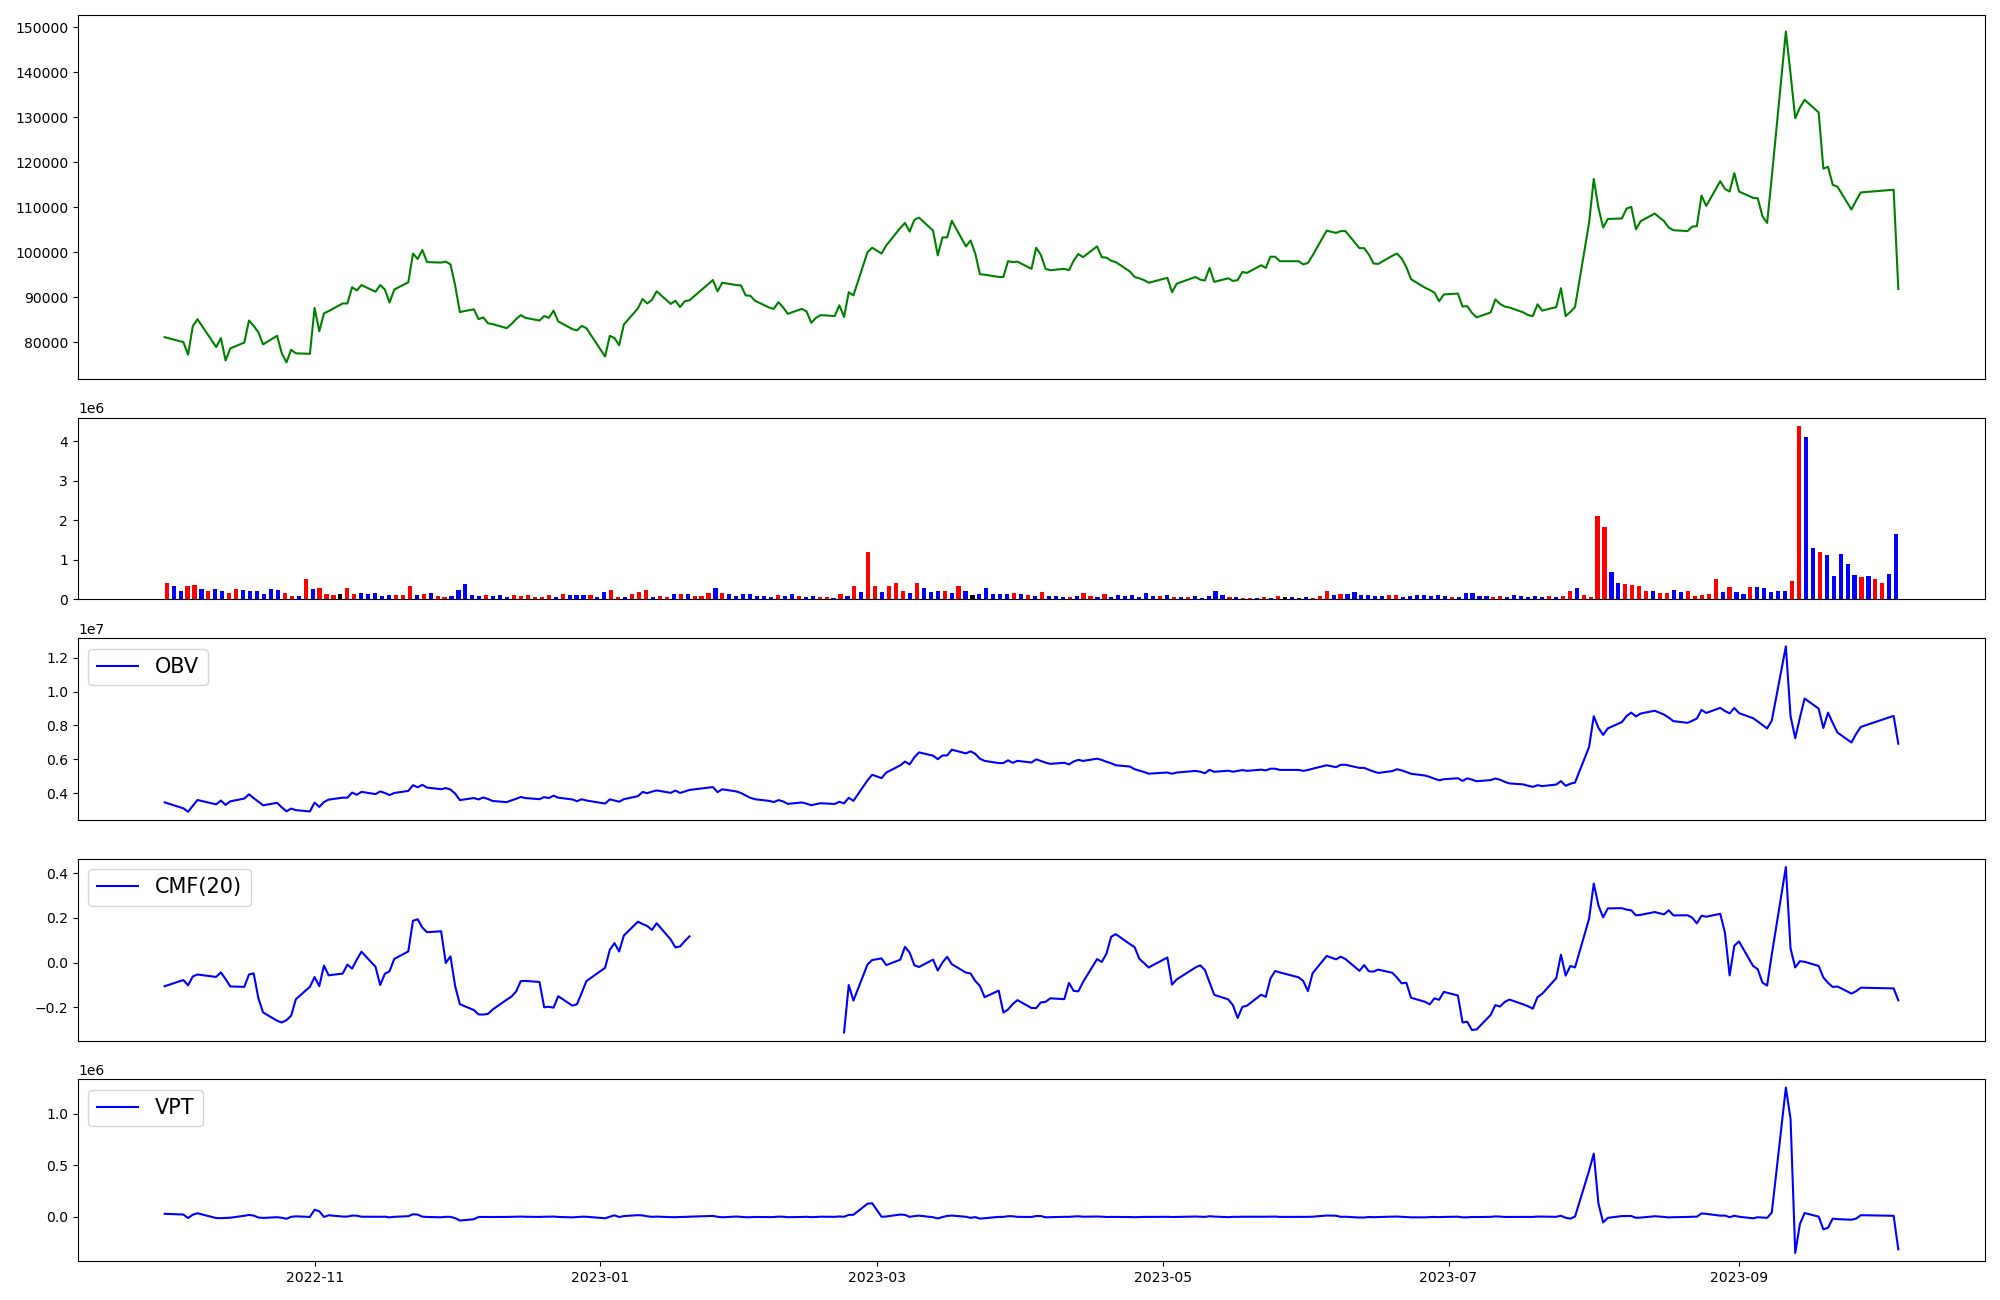The height and width of the screenshot is (1300, 2000).
Task: Click the price chart's highest peak
Action: (1785, 33)
